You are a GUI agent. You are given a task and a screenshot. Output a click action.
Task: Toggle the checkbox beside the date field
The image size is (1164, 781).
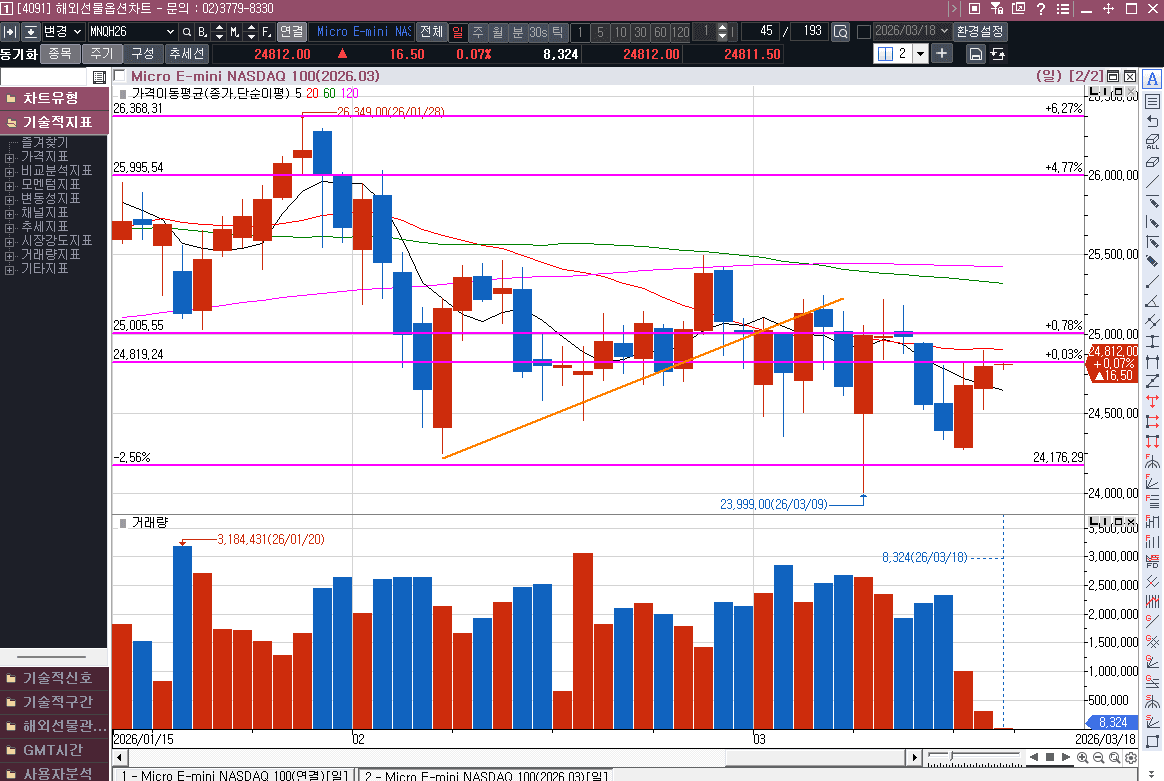864,31
